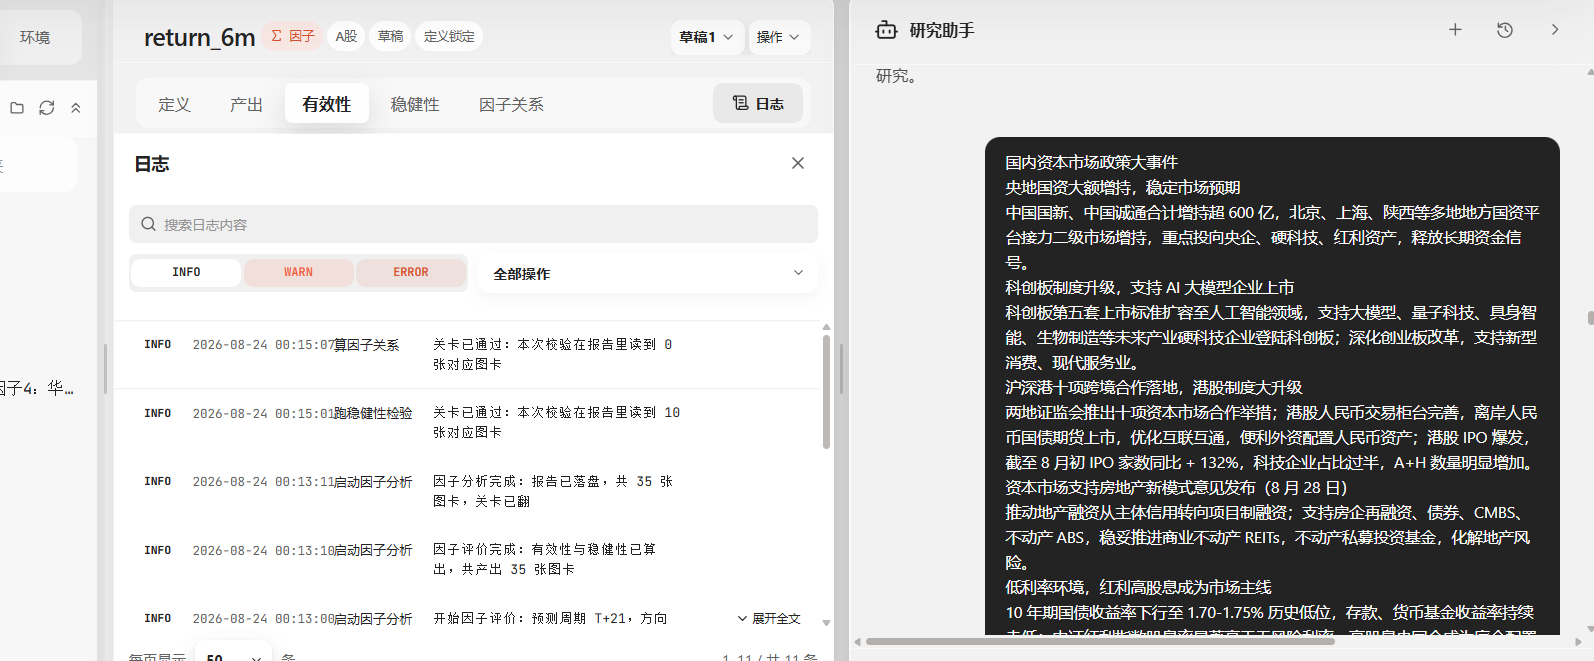
Task: Click 低利率环境，红利高股息 line in chat
Action: [1138, 587]
